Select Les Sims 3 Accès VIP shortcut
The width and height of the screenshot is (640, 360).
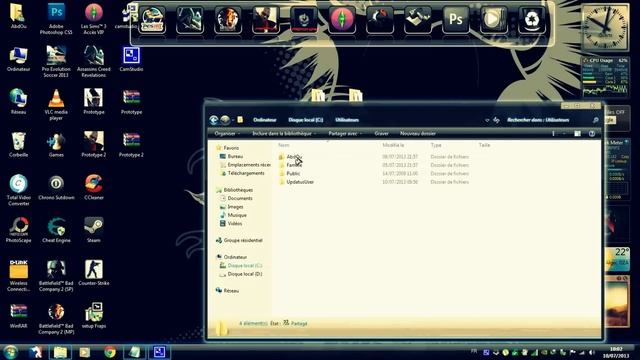pyautogui.click(x=93, y=19)
